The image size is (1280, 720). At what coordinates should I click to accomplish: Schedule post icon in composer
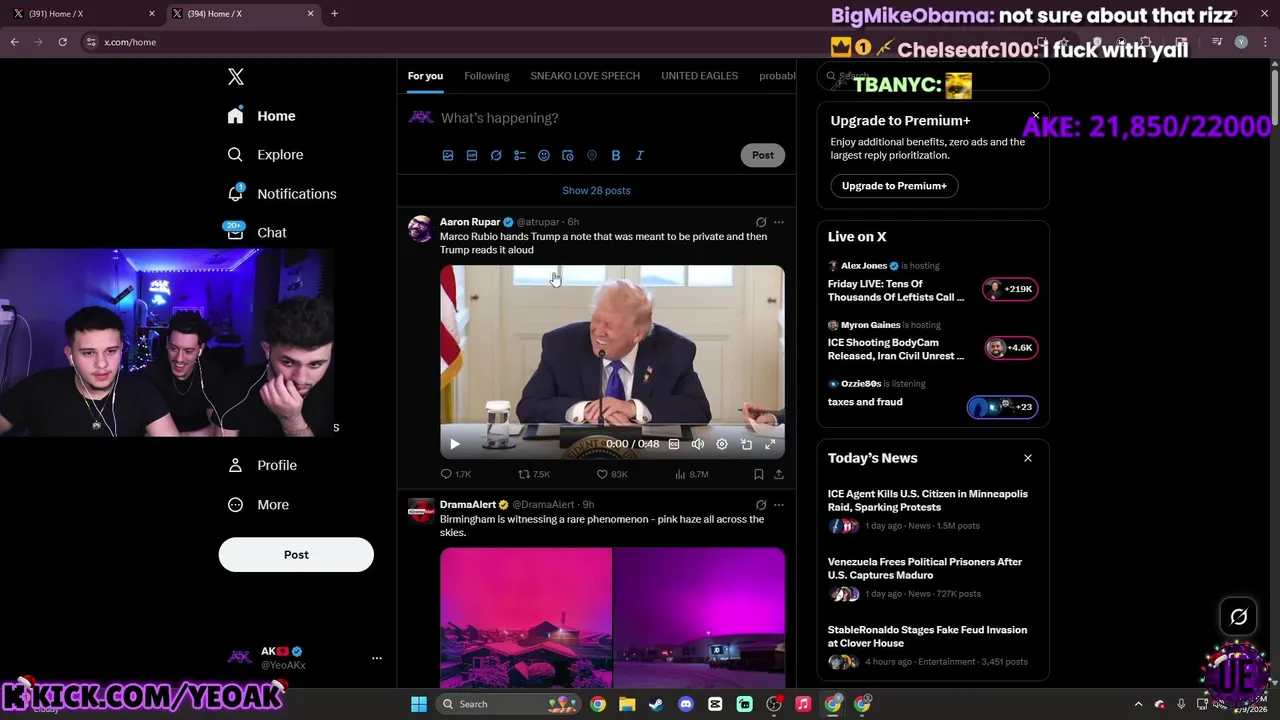[568, 155]
